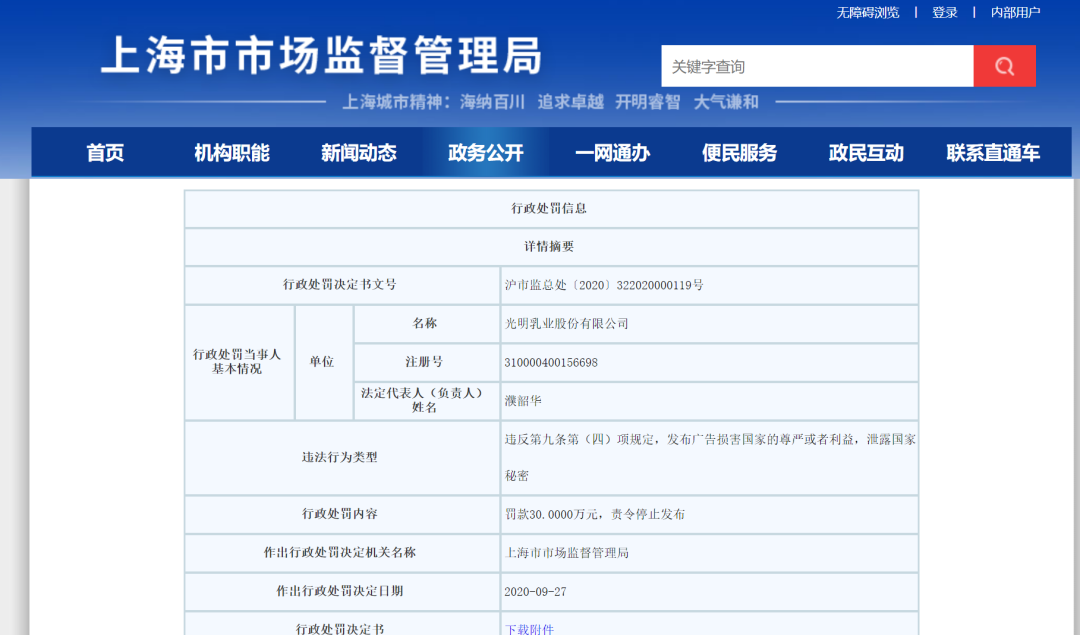Select the document number 沪市监总处〔2020〕322020000119号
This screenshot has height=635, width=1080.
point(604,285)
